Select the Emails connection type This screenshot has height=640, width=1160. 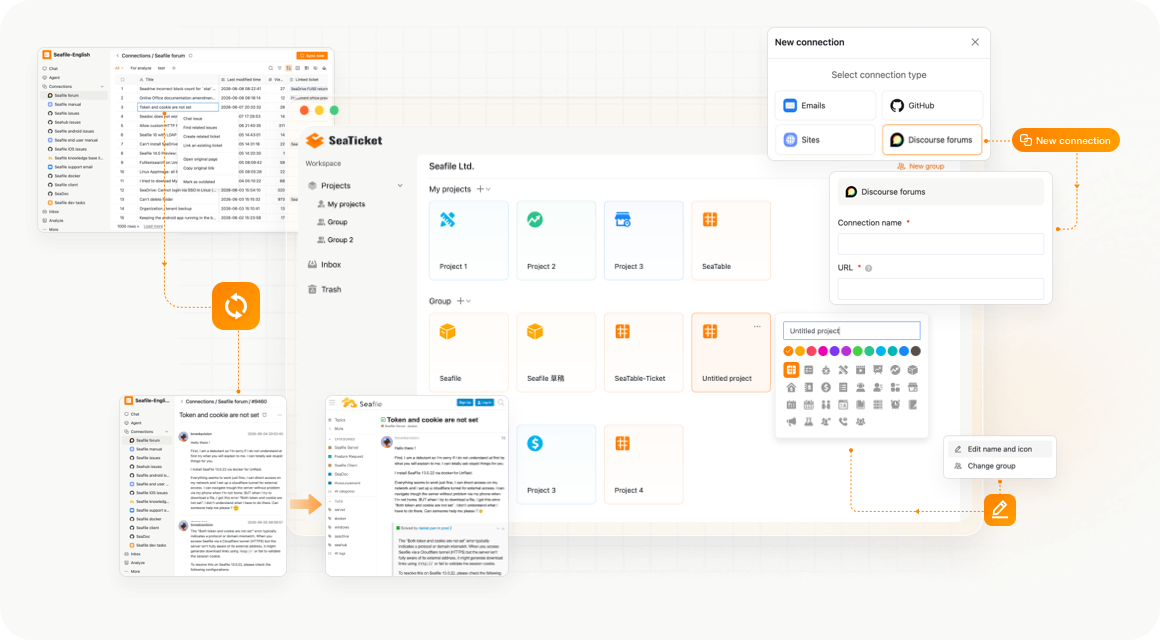point(826,105)
